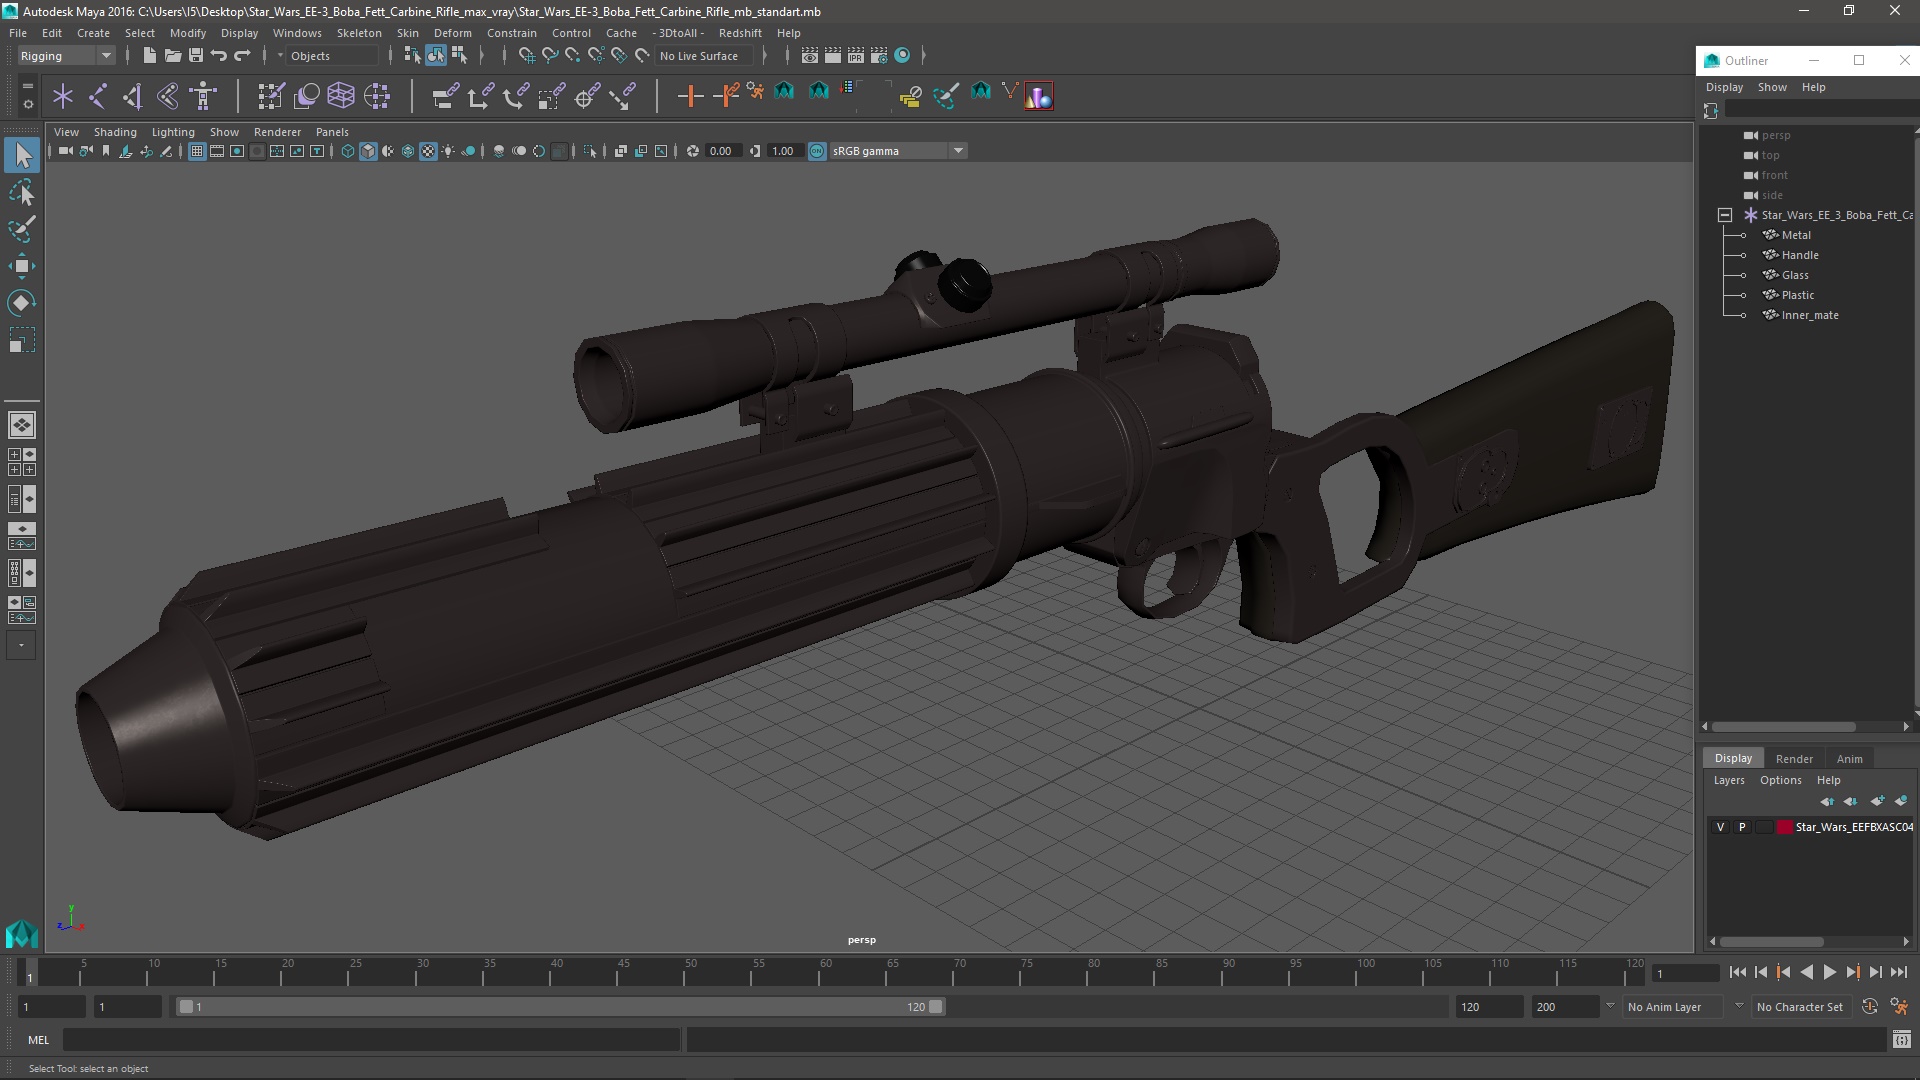Click the Save scene icon
The height and width of the screenshot is (1080, 1920).
tap(196, 56)
